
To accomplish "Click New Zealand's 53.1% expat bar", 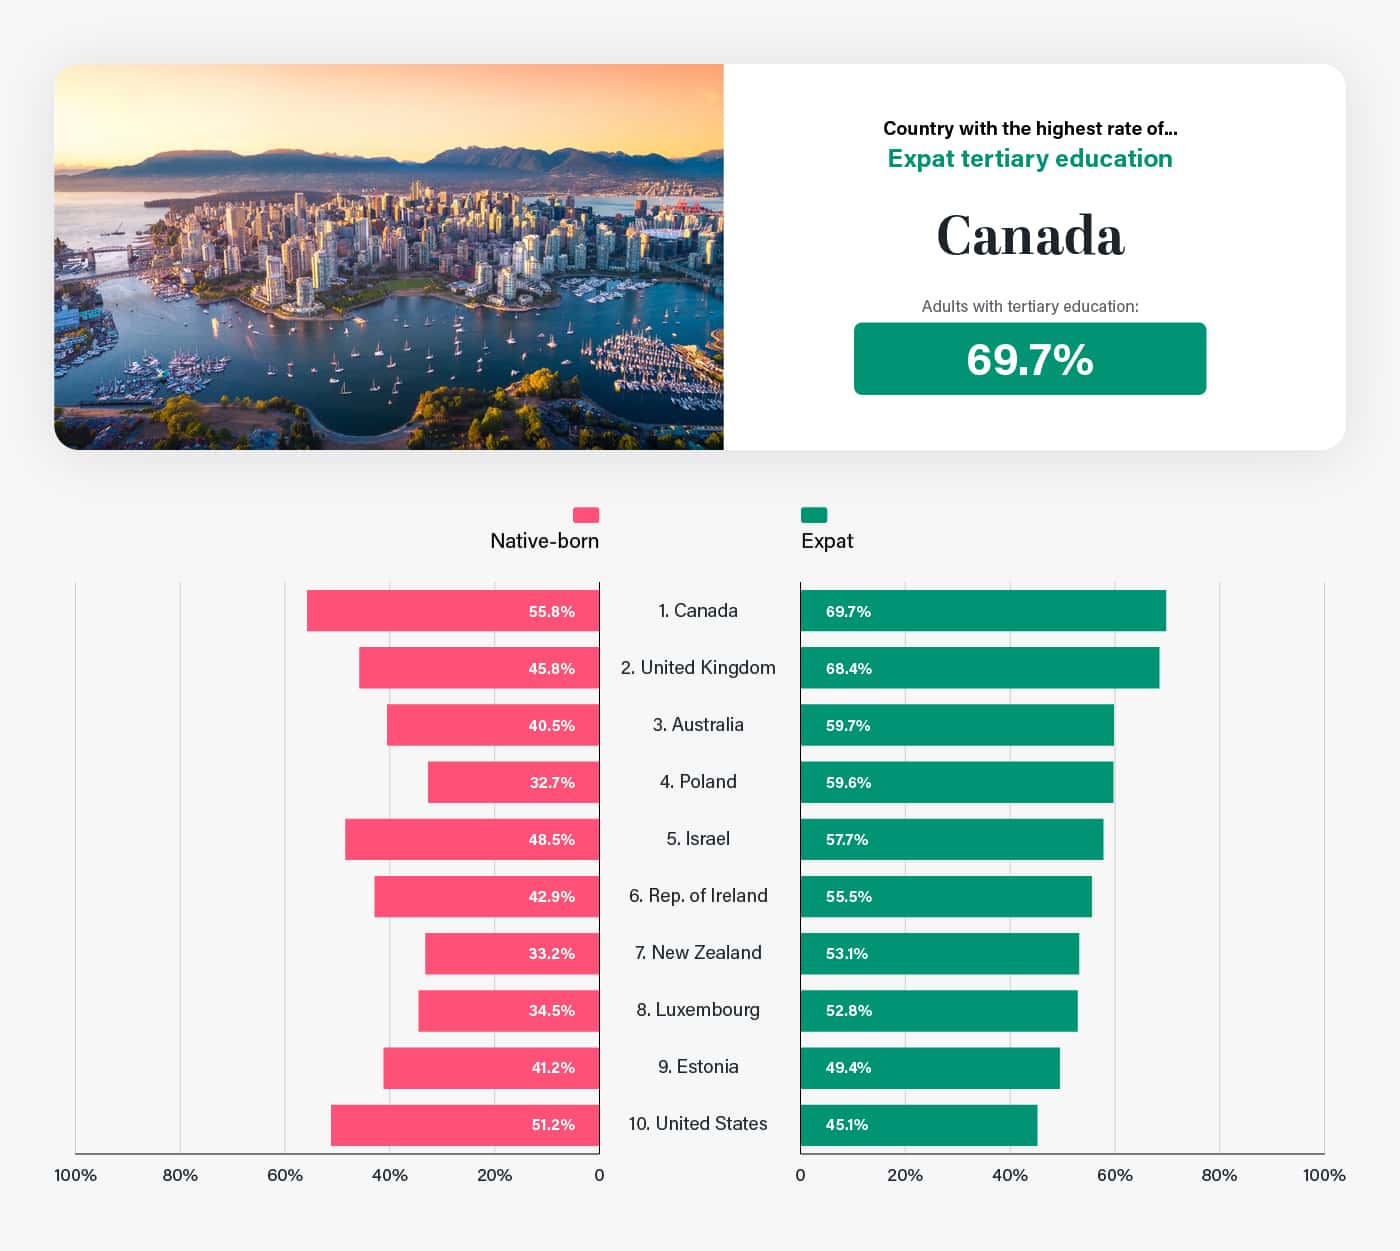I will [939, 953].
